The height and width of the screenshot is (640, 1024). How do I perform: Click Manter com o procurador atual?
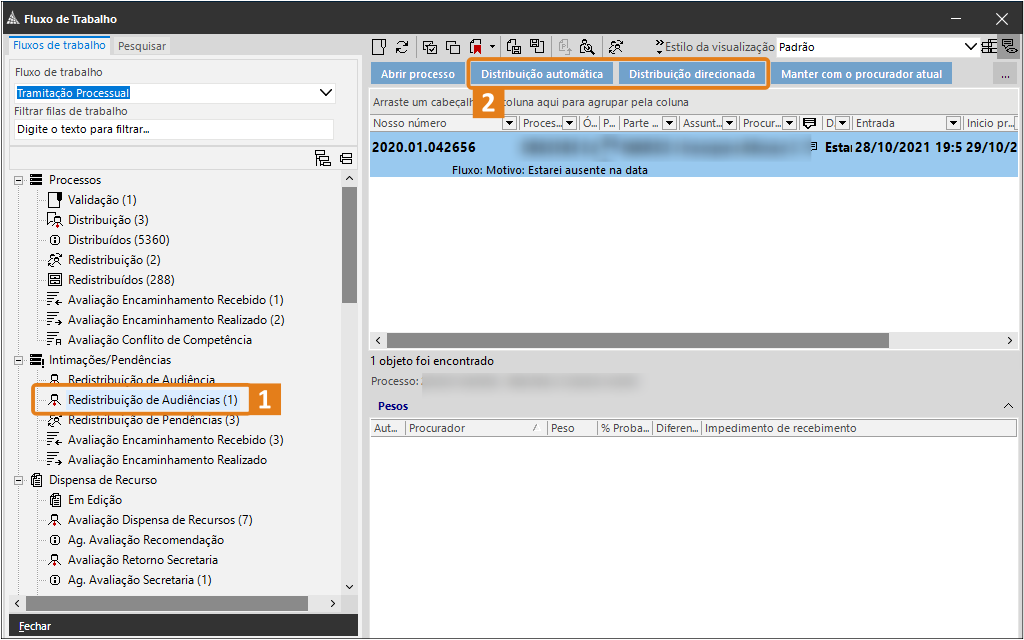click(861, 74)
